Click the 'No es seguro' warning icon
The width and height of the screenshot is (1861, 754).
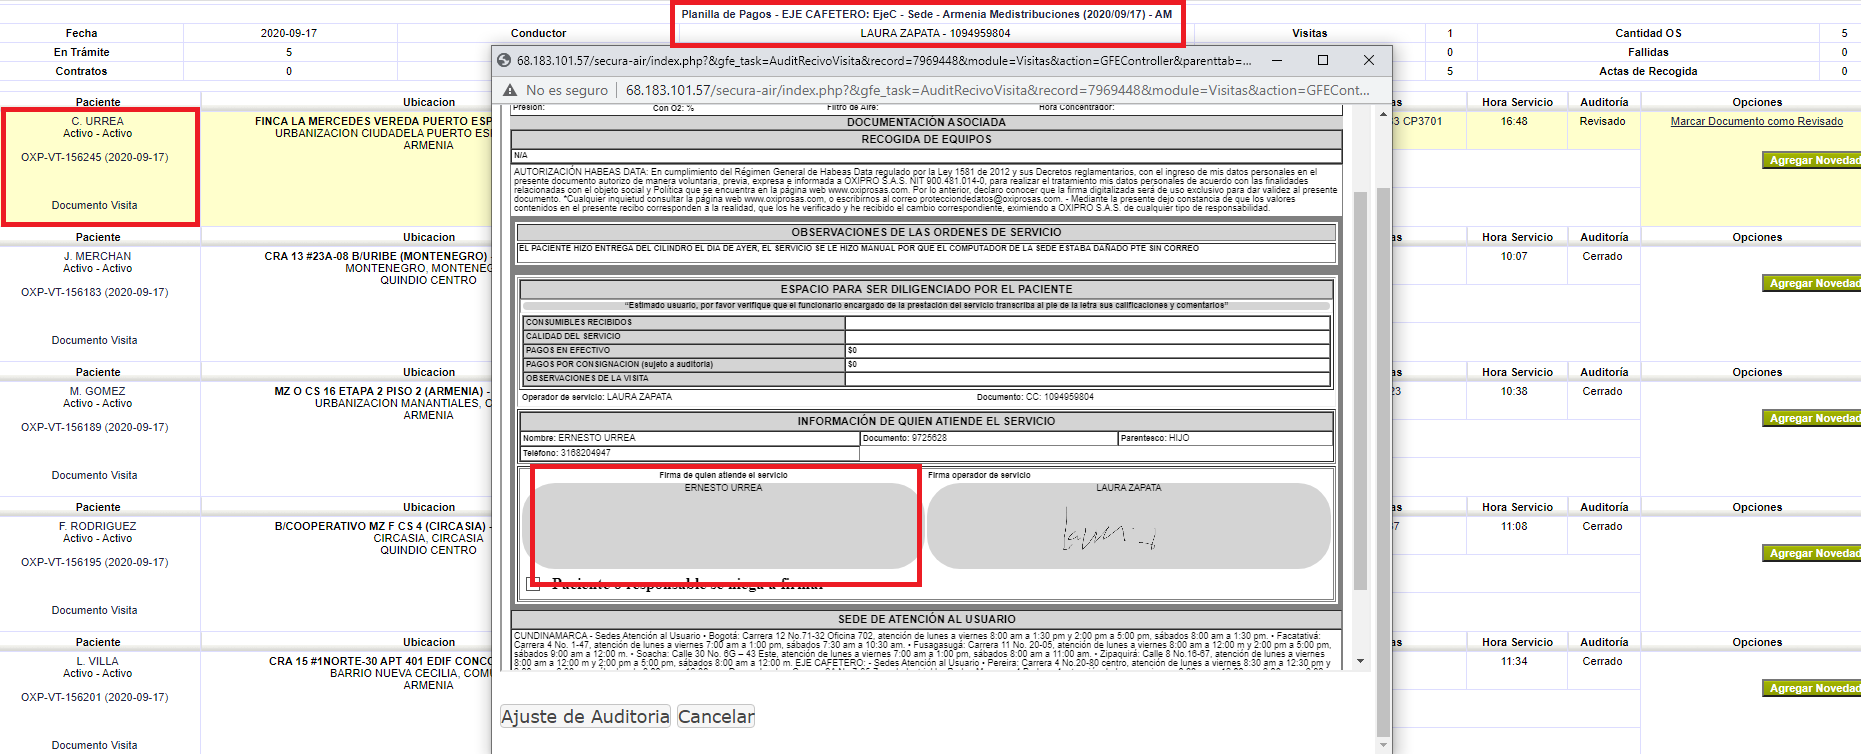(510, 90)
